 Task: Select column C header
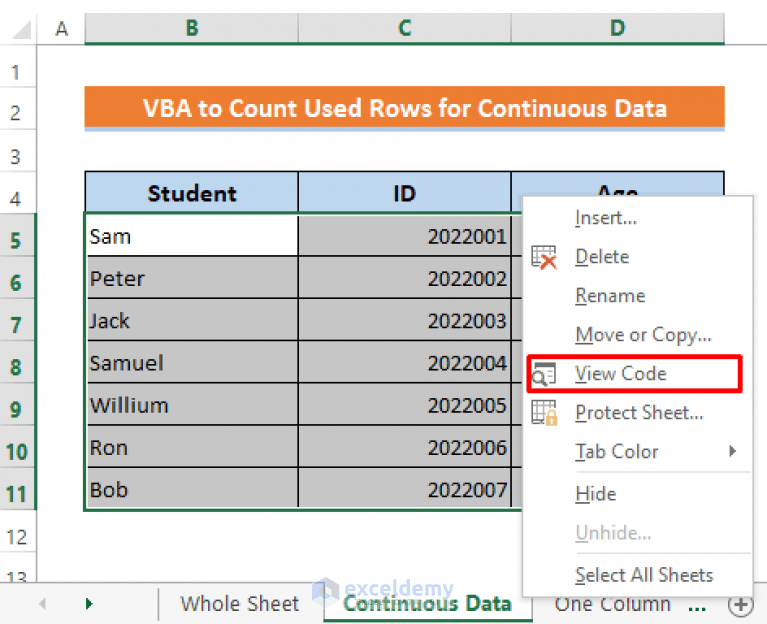[404, 28]
